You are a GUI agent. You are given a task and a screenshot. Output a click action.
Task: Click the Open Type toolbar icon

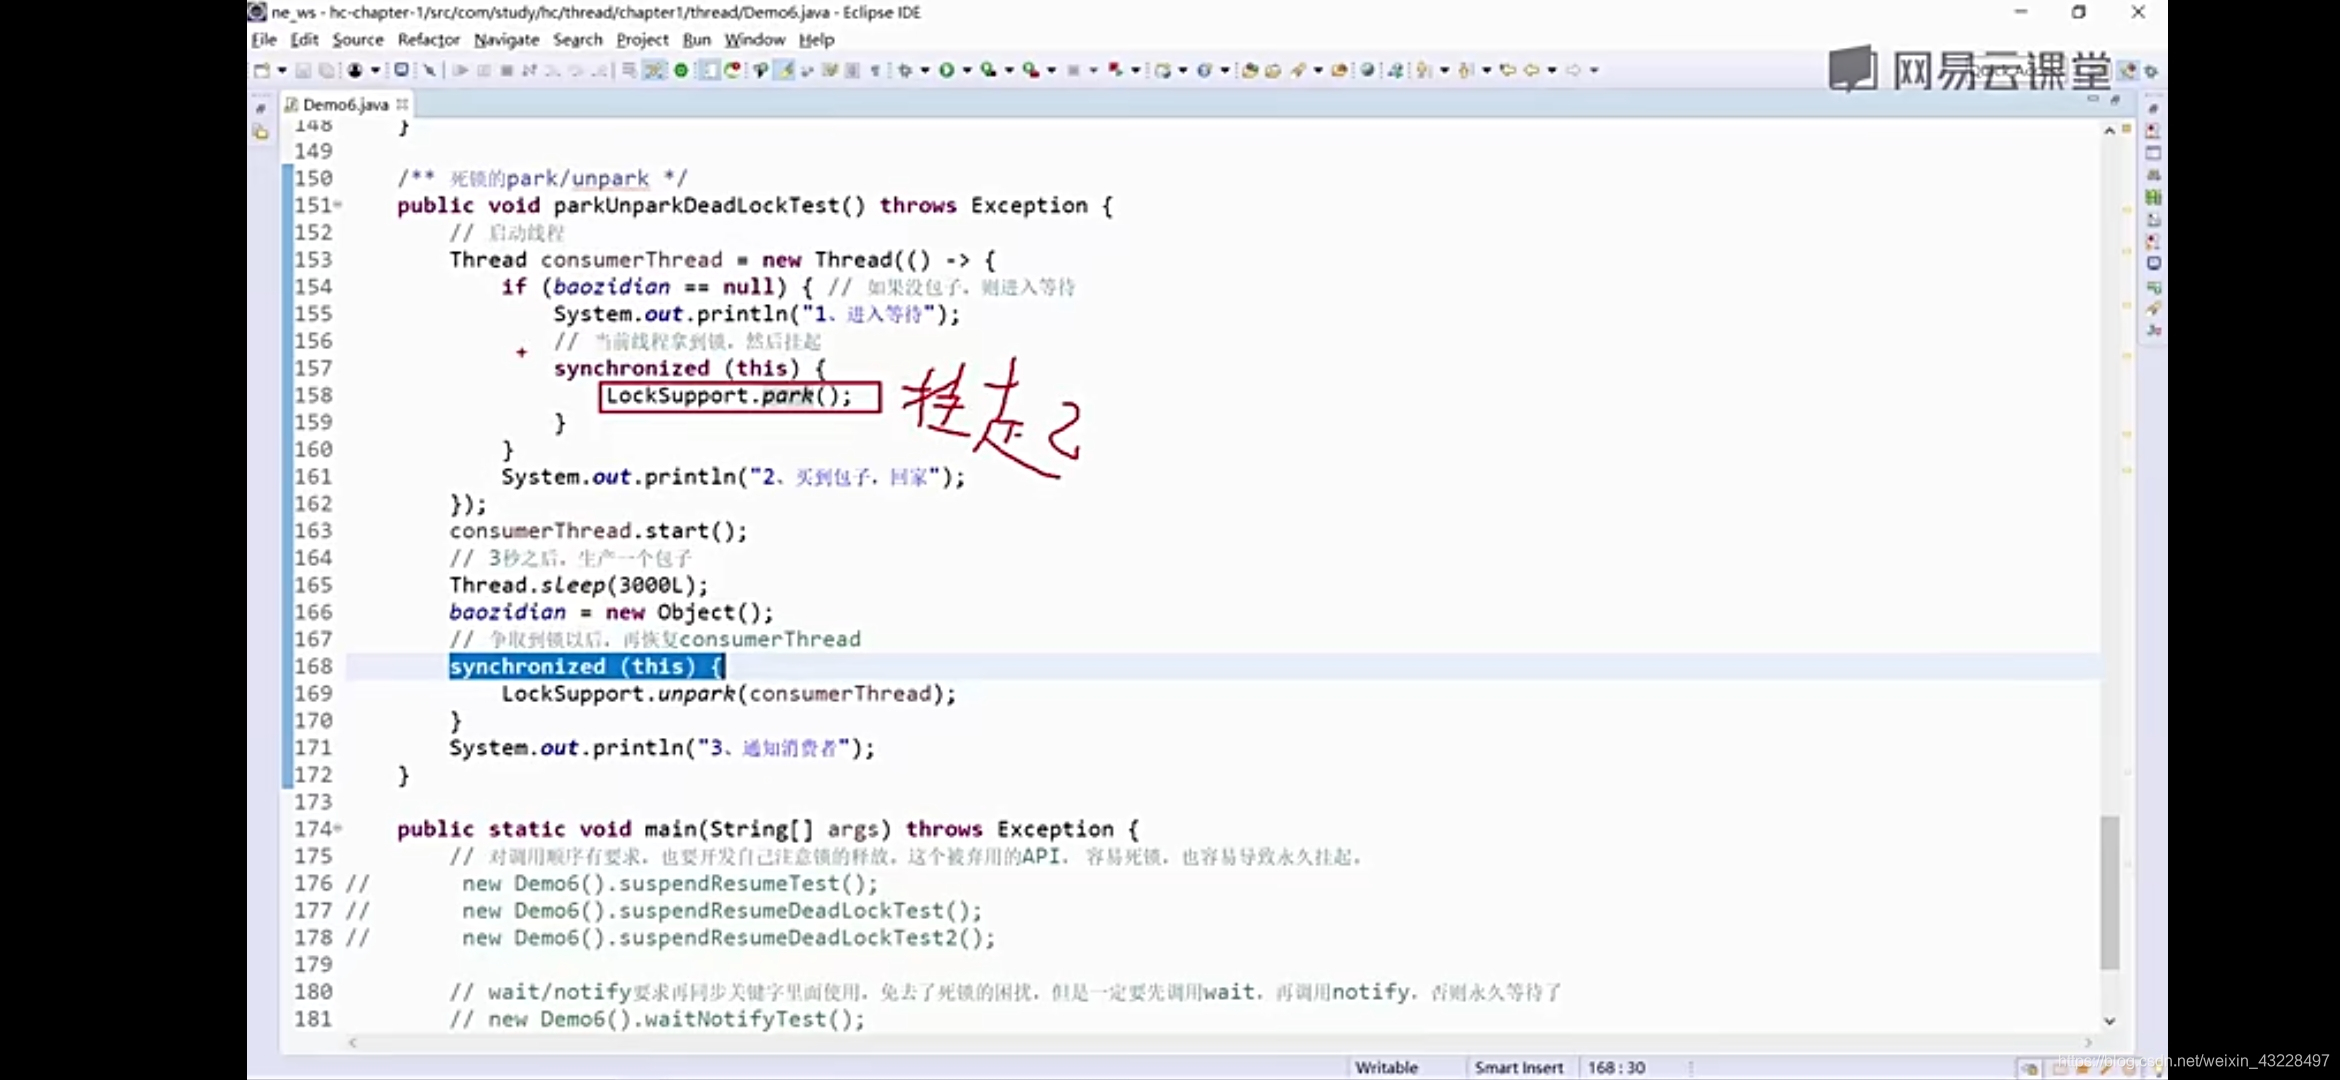[x=1249, y=70]
